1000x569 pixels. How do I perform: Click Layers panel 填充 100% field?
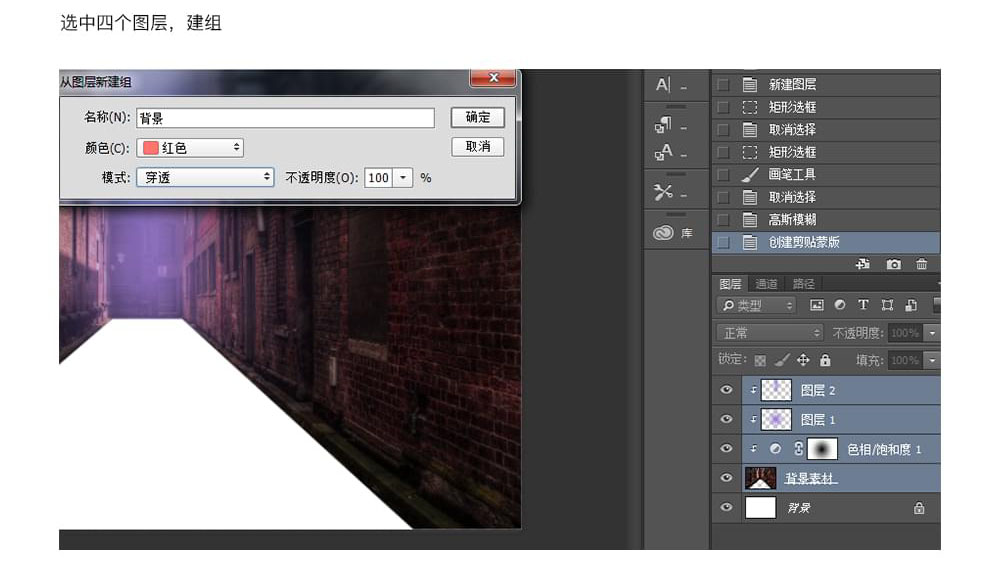coord(906,360)
